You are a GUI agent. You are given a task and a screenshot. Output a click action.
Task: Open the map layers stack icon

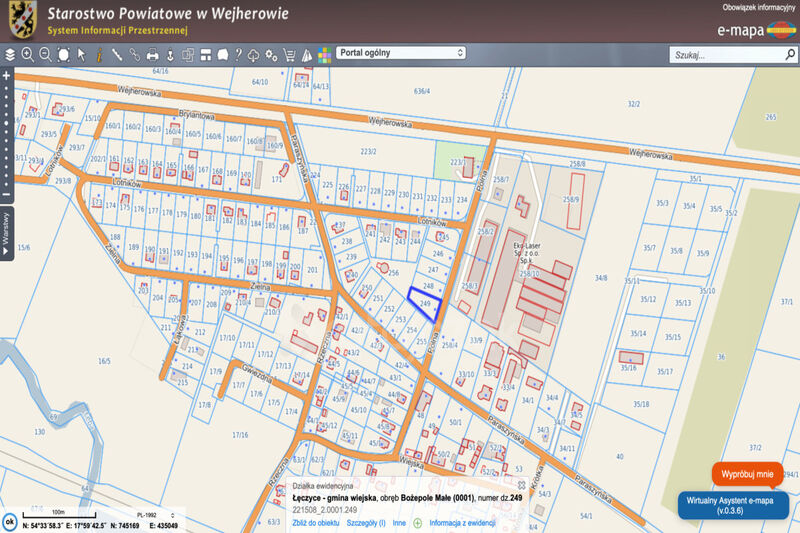coord(10,54)
